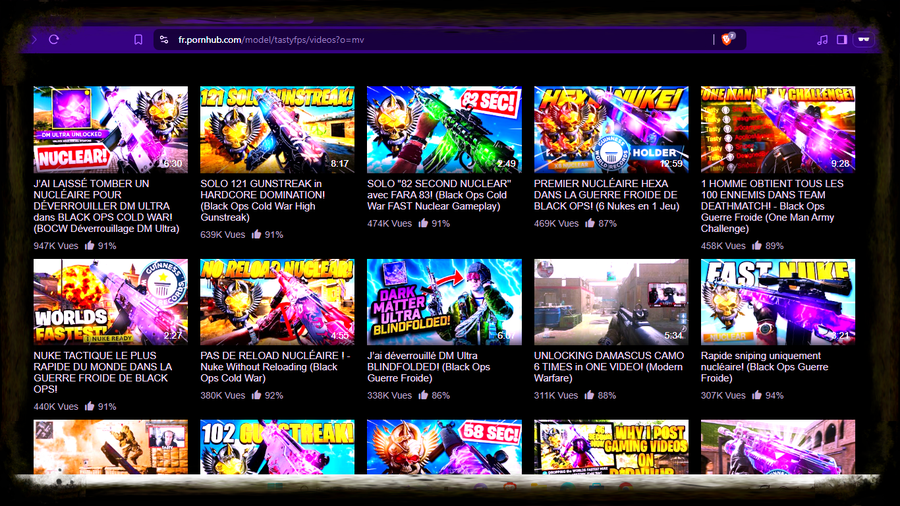The height and width of the screenshot is (506, 900).
Task: Go forward with the forward arrow
Action: click(34, 40)
